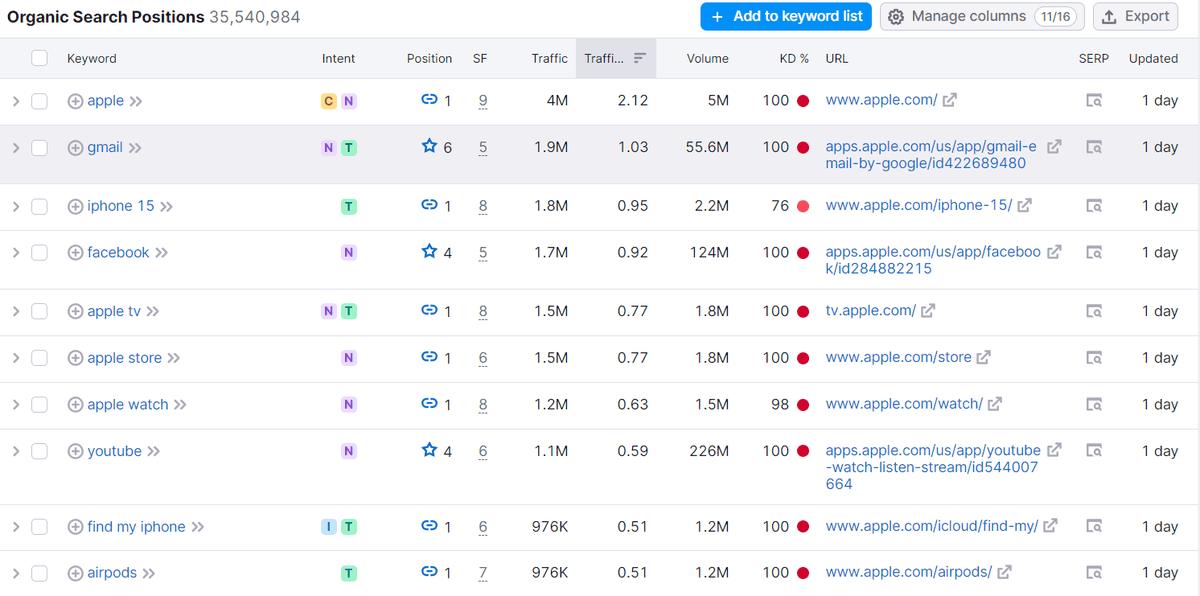The image size is (1200, 596).
Task: Tick the facebook row checkbox
Action: [x=39, y=253]
